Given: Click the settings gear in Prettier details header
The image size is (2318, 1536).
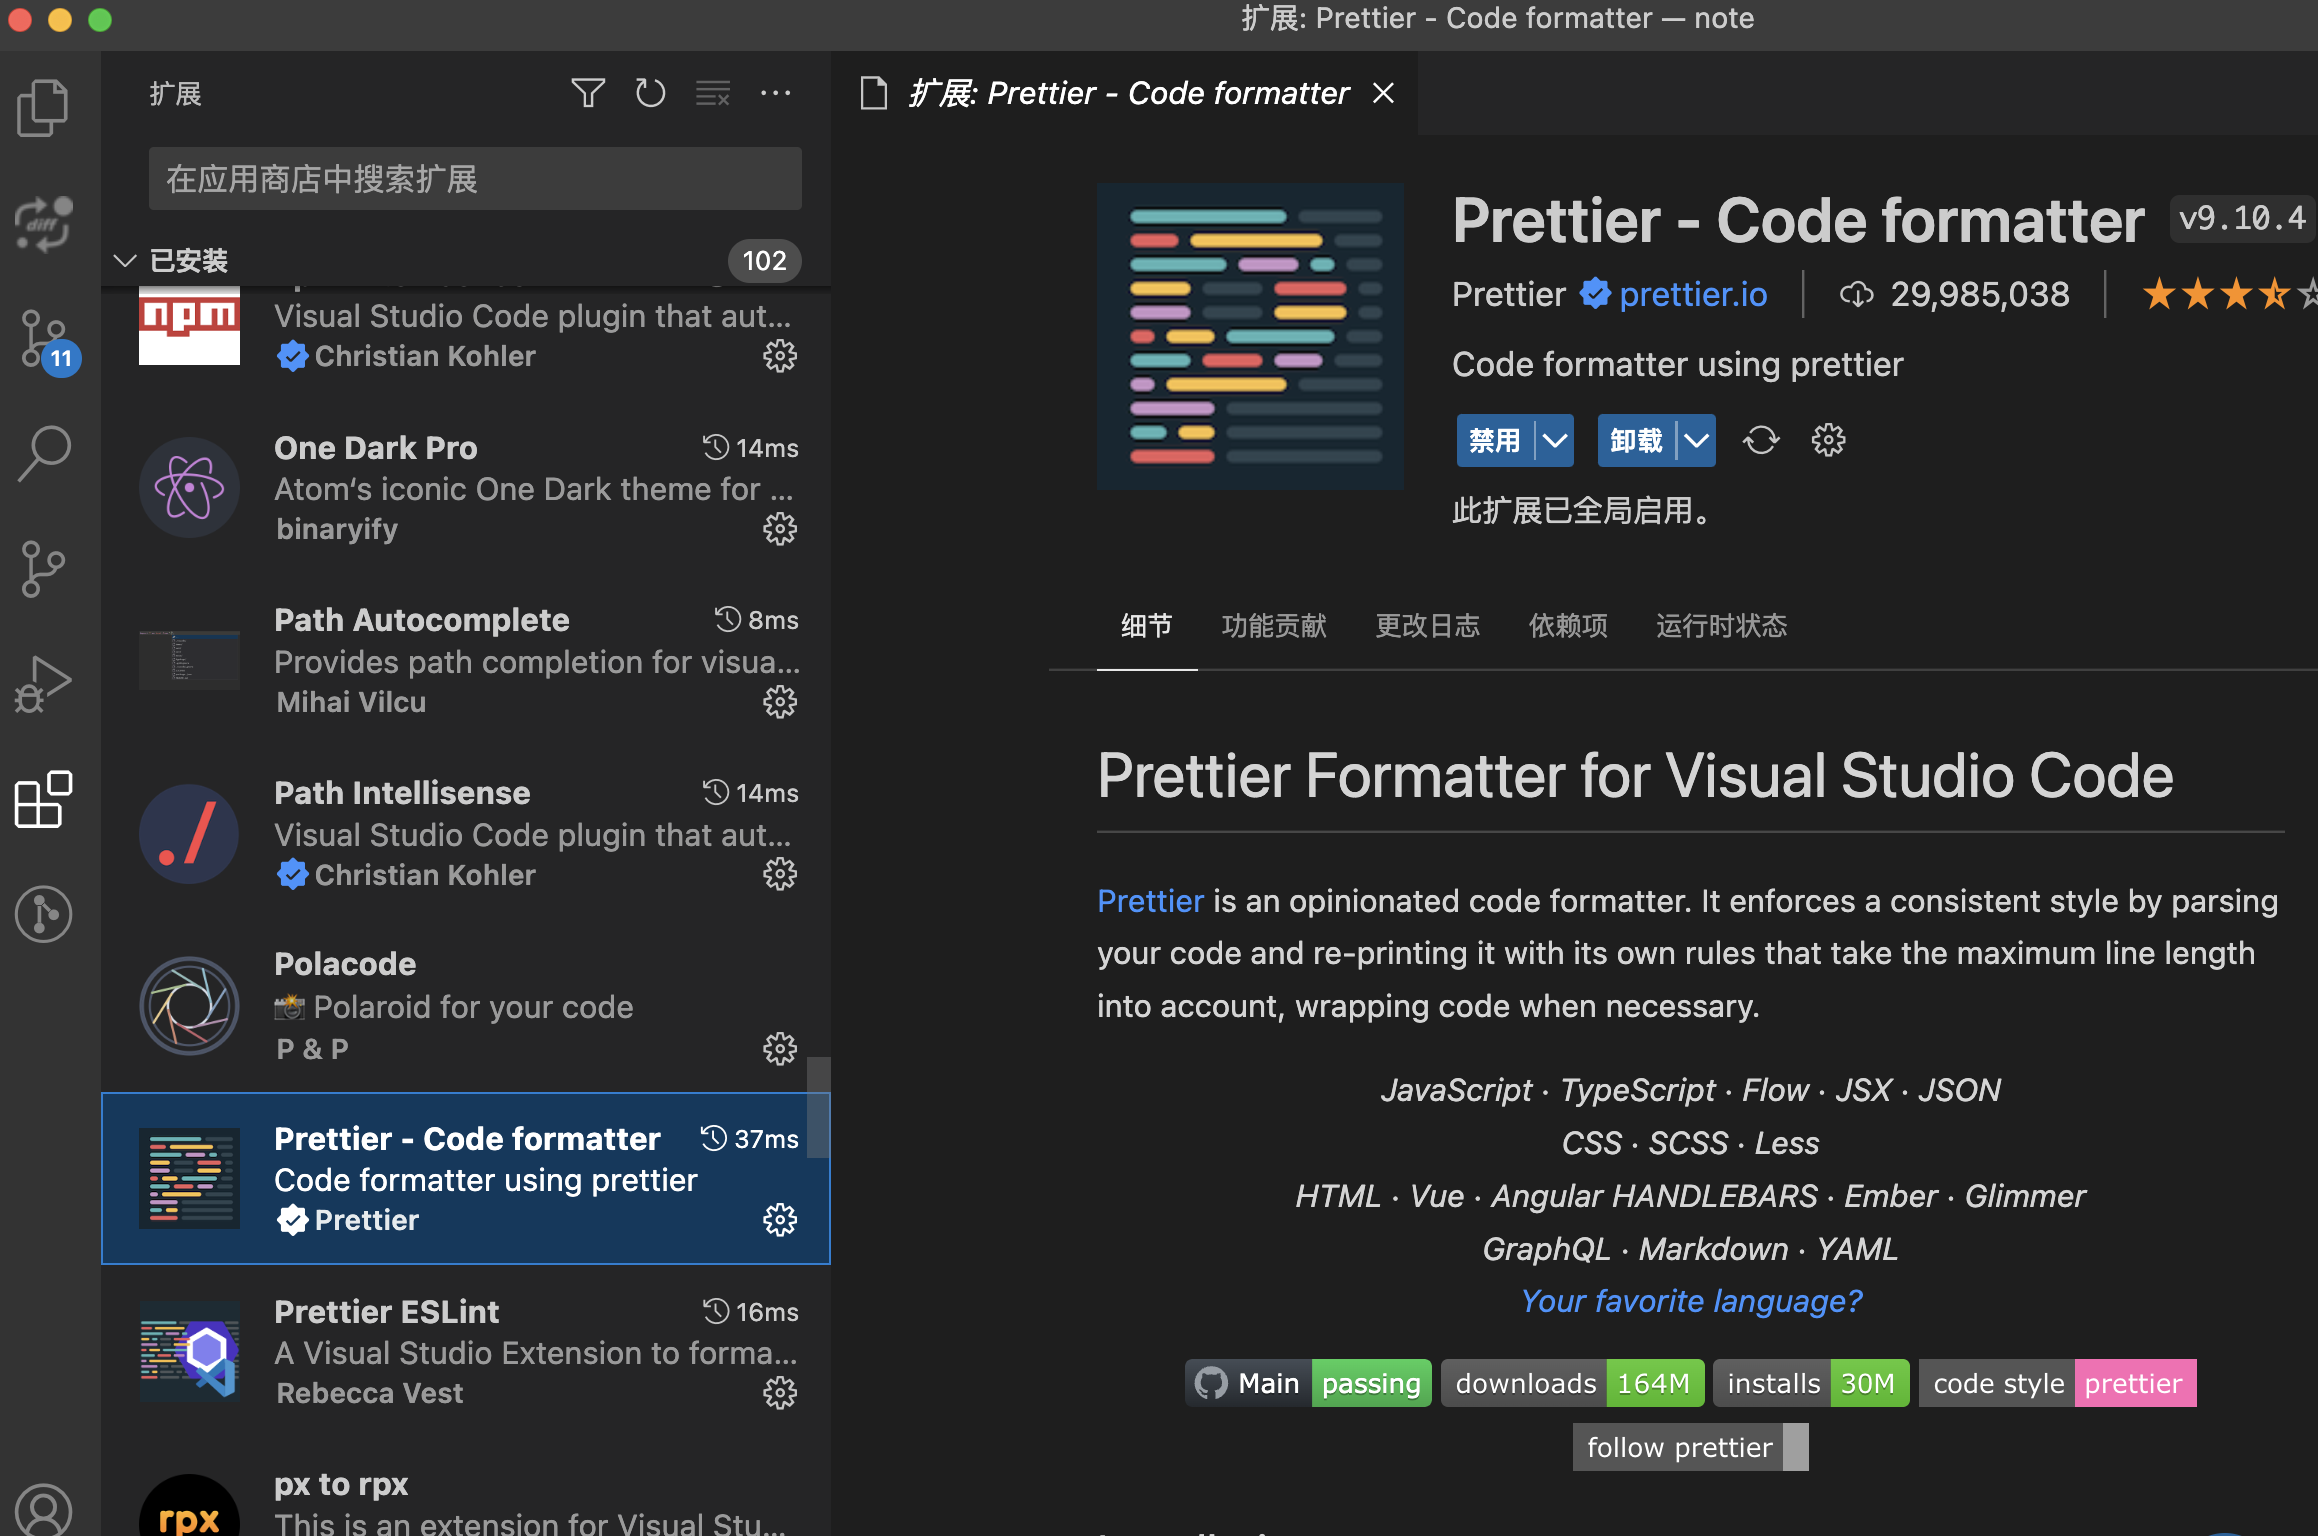Looking at the screenshot, I should 1828,440.
